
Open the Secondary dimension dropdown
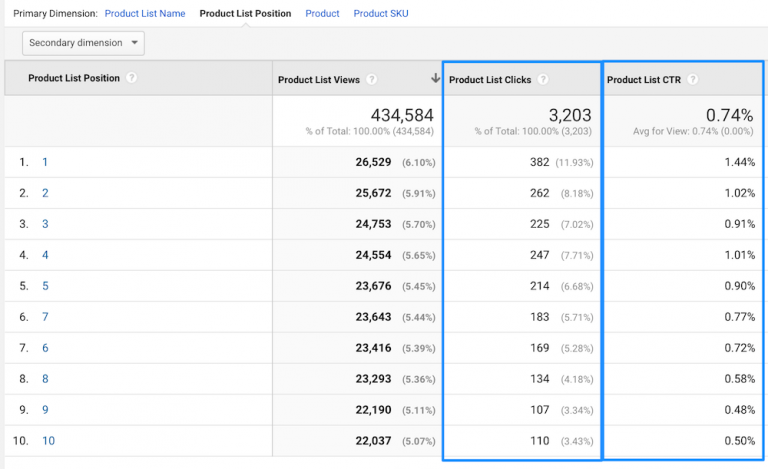click(83, 43)
